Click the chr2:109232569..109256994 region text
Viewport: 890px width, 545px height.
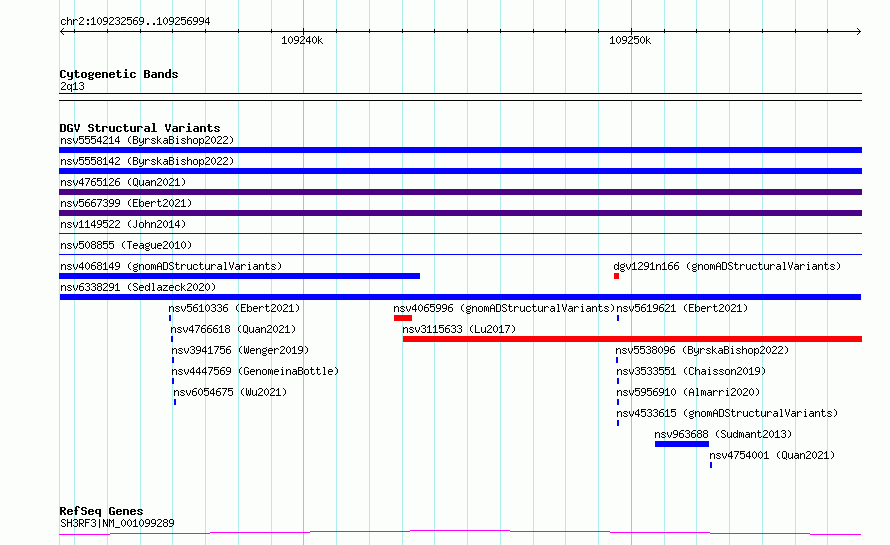coord(135,21)
